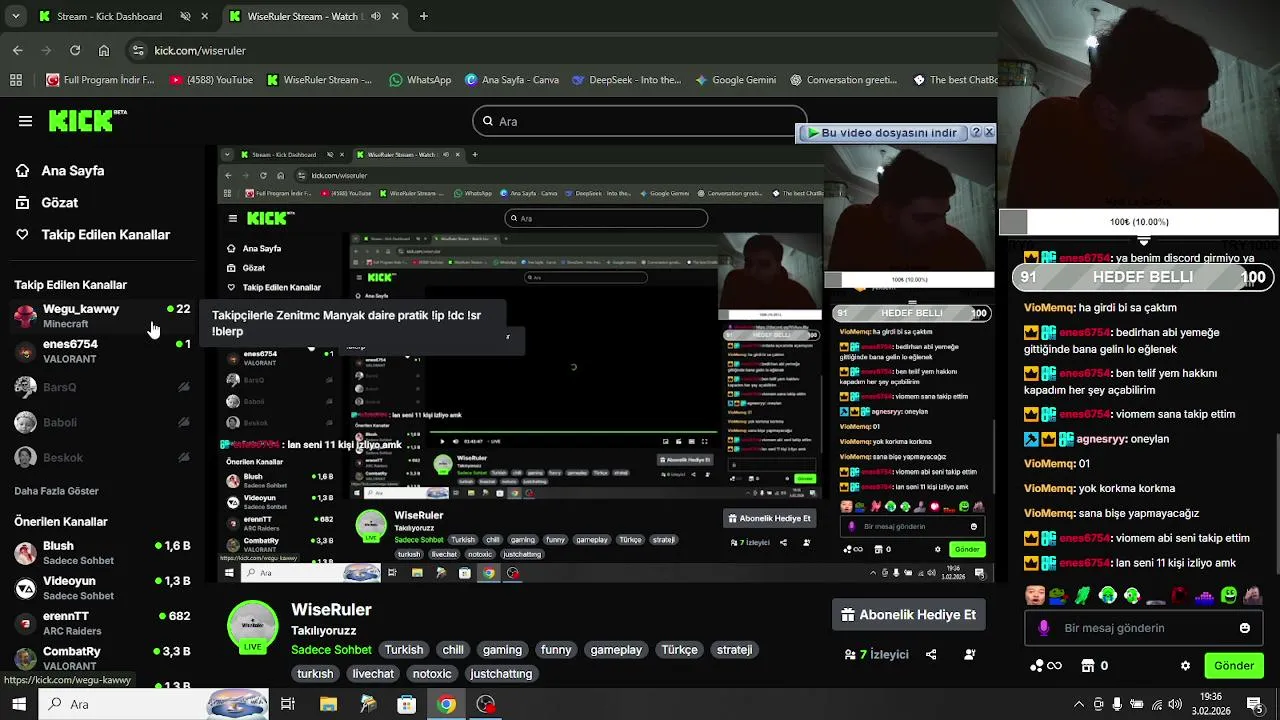The image size is (1280, 720).
Task: Click the green Gönder send button
Action: (x=1233, y=666)
